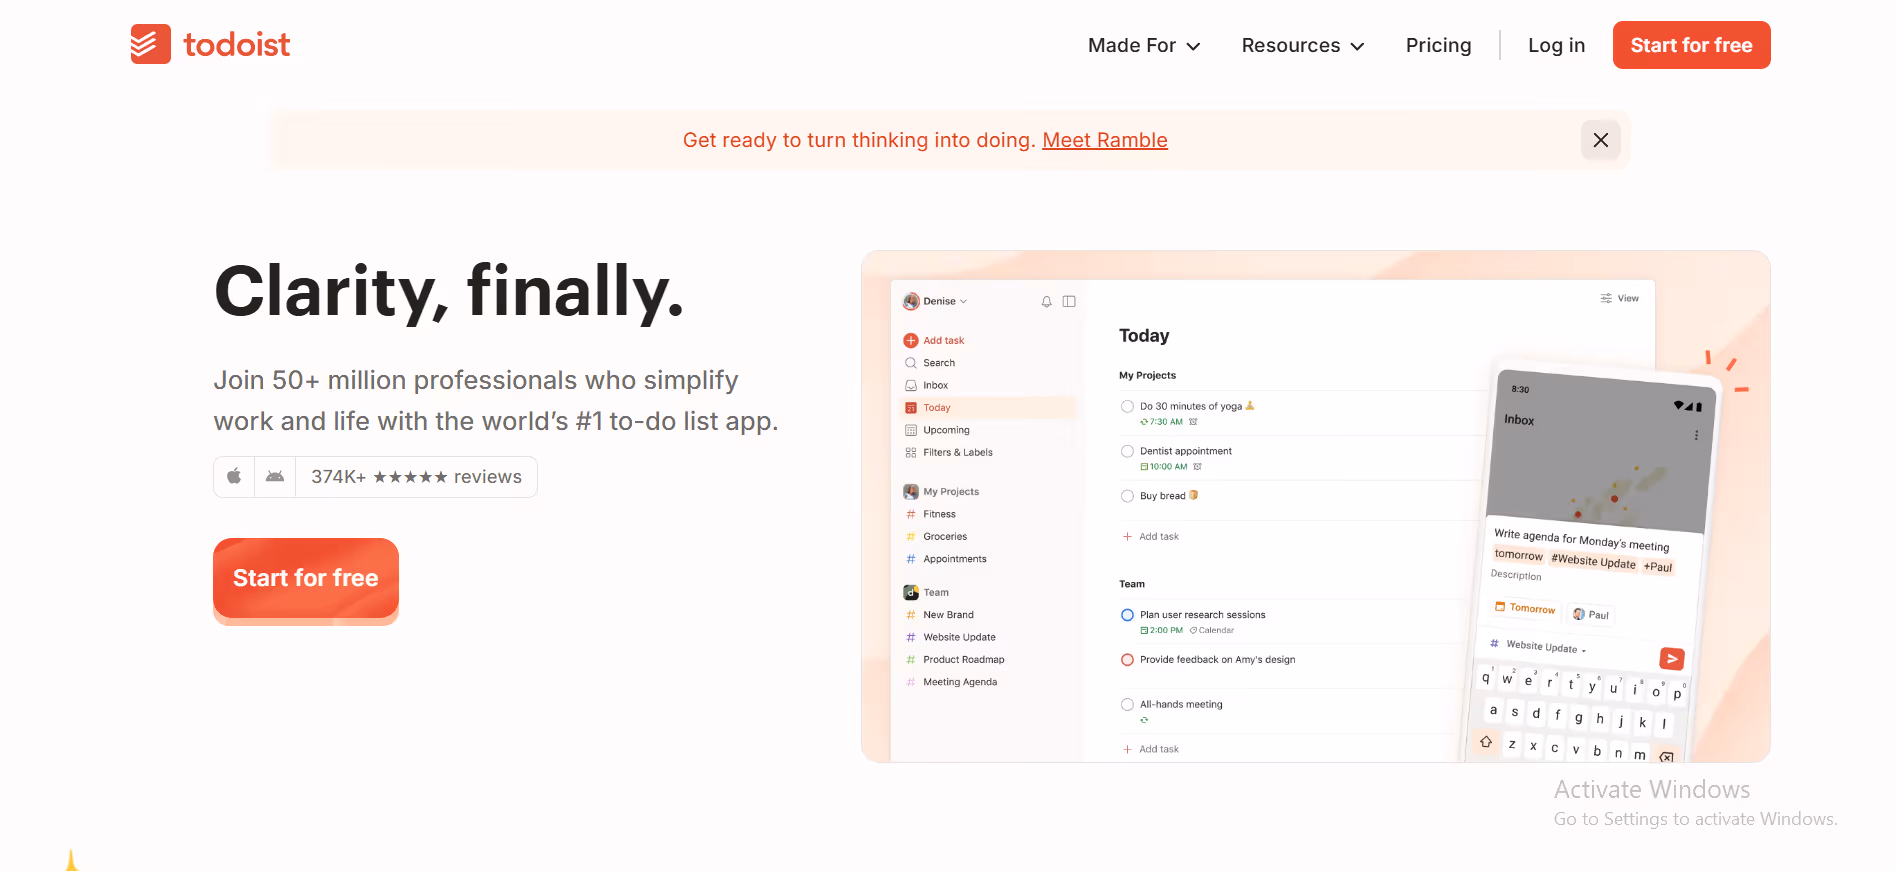Image resolution: width=1896 pixels, height=871 pixels.
Task: Open Website Update project in sidebar
Action: (959, 637)
